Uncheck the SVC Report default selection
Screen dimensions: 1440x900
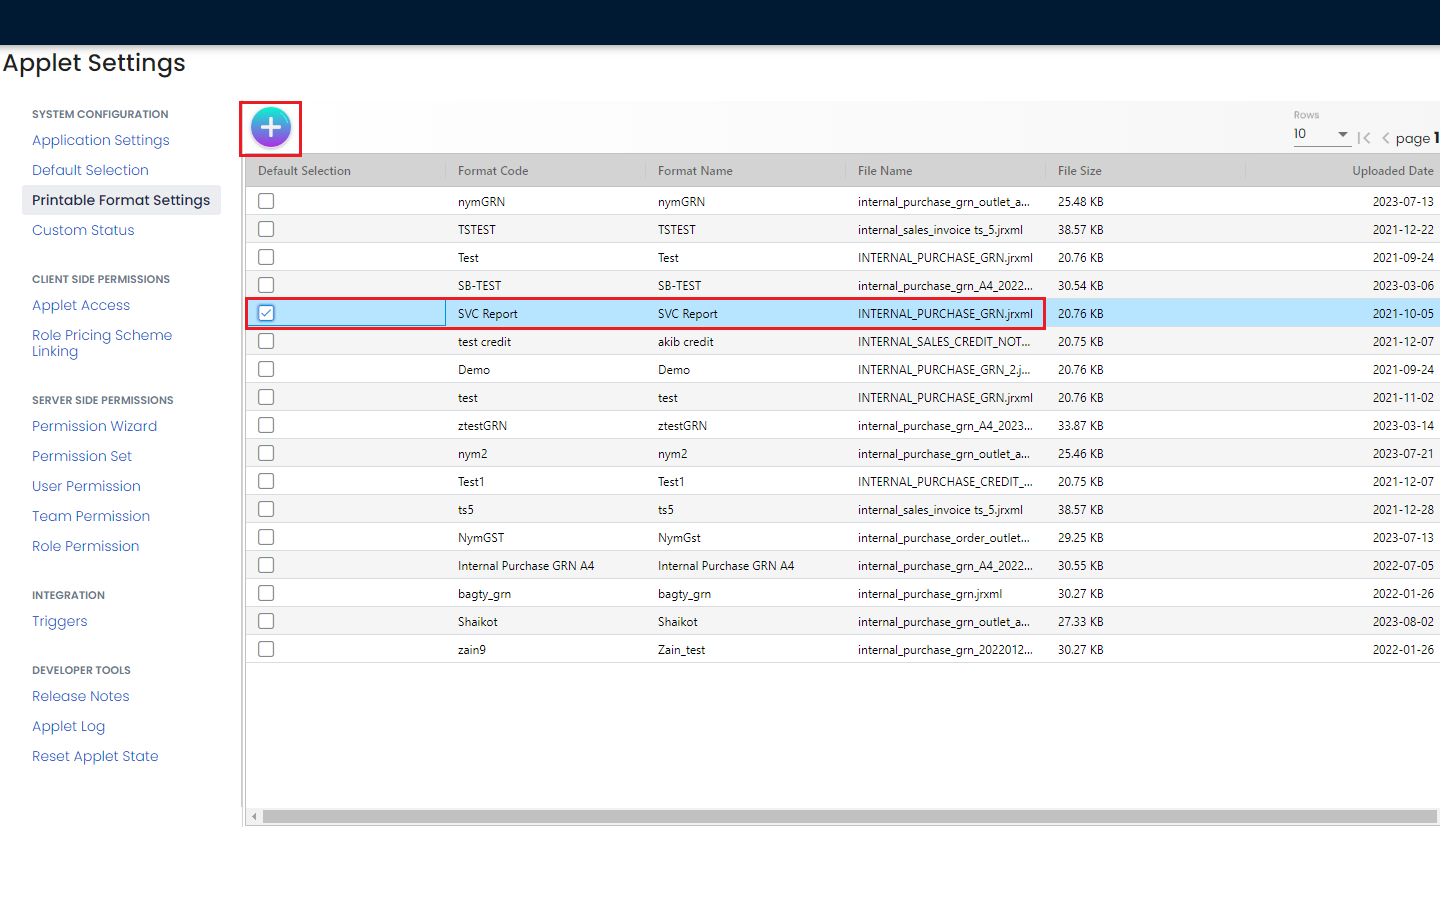pos(266,313)
